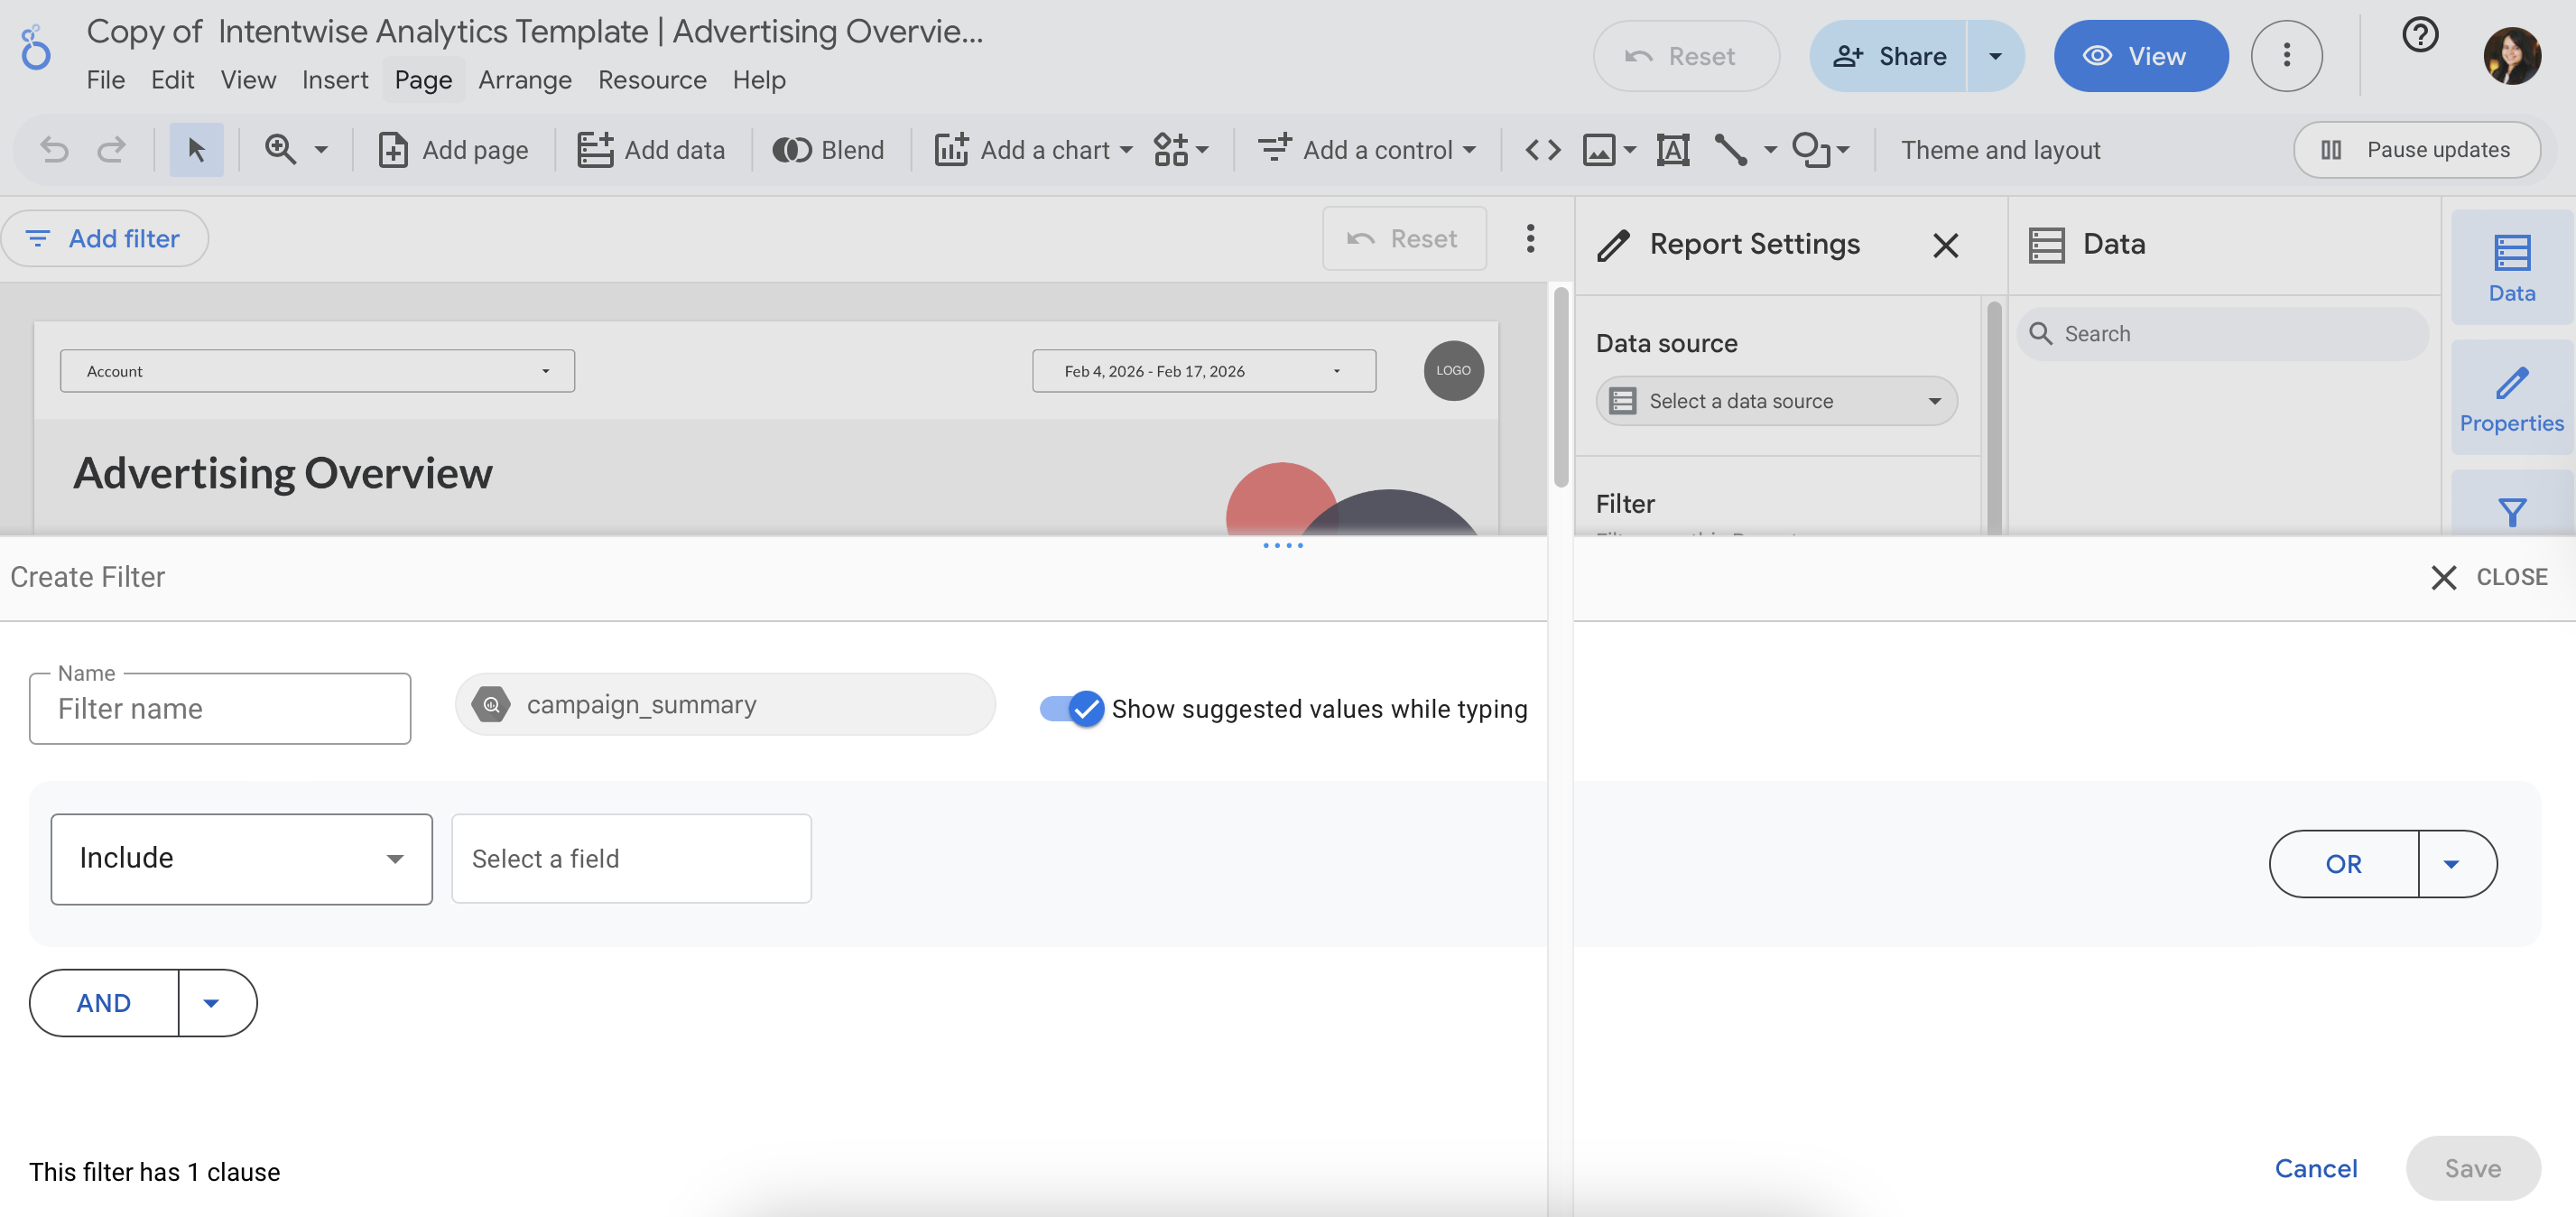Viewport: 2576px width, 1217px height.
Task: Click the Cancel link
Action: [x=2315, y=1168]
